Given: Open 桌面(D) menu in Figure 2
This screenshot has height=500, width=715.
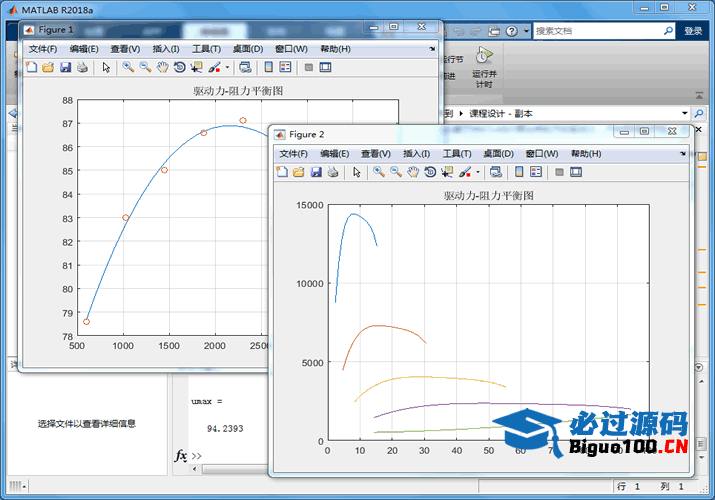Looking at the screenshot, I should point(499,154).
